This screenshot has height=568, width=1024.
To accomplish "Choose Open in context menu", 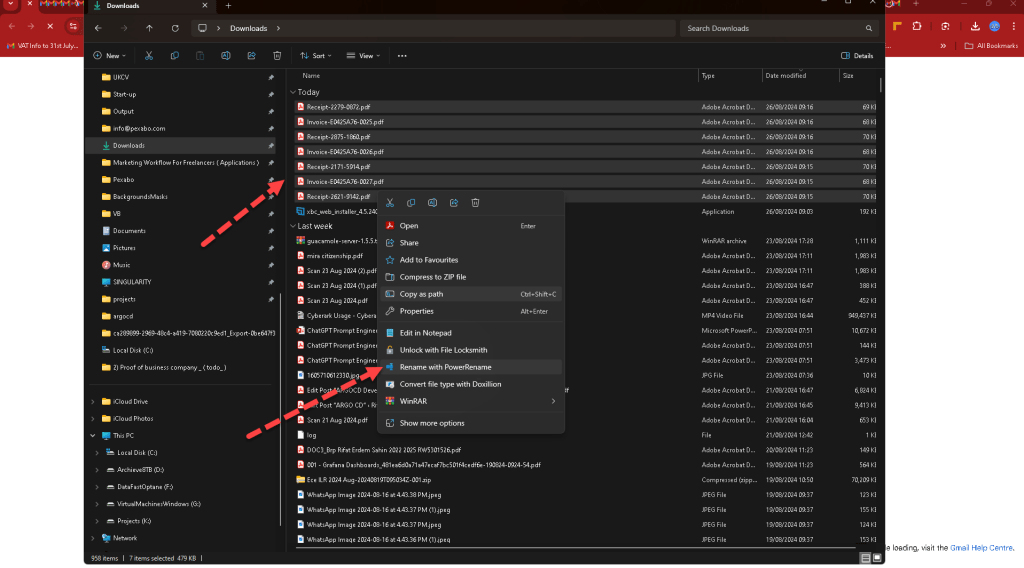I will point(471,226).
